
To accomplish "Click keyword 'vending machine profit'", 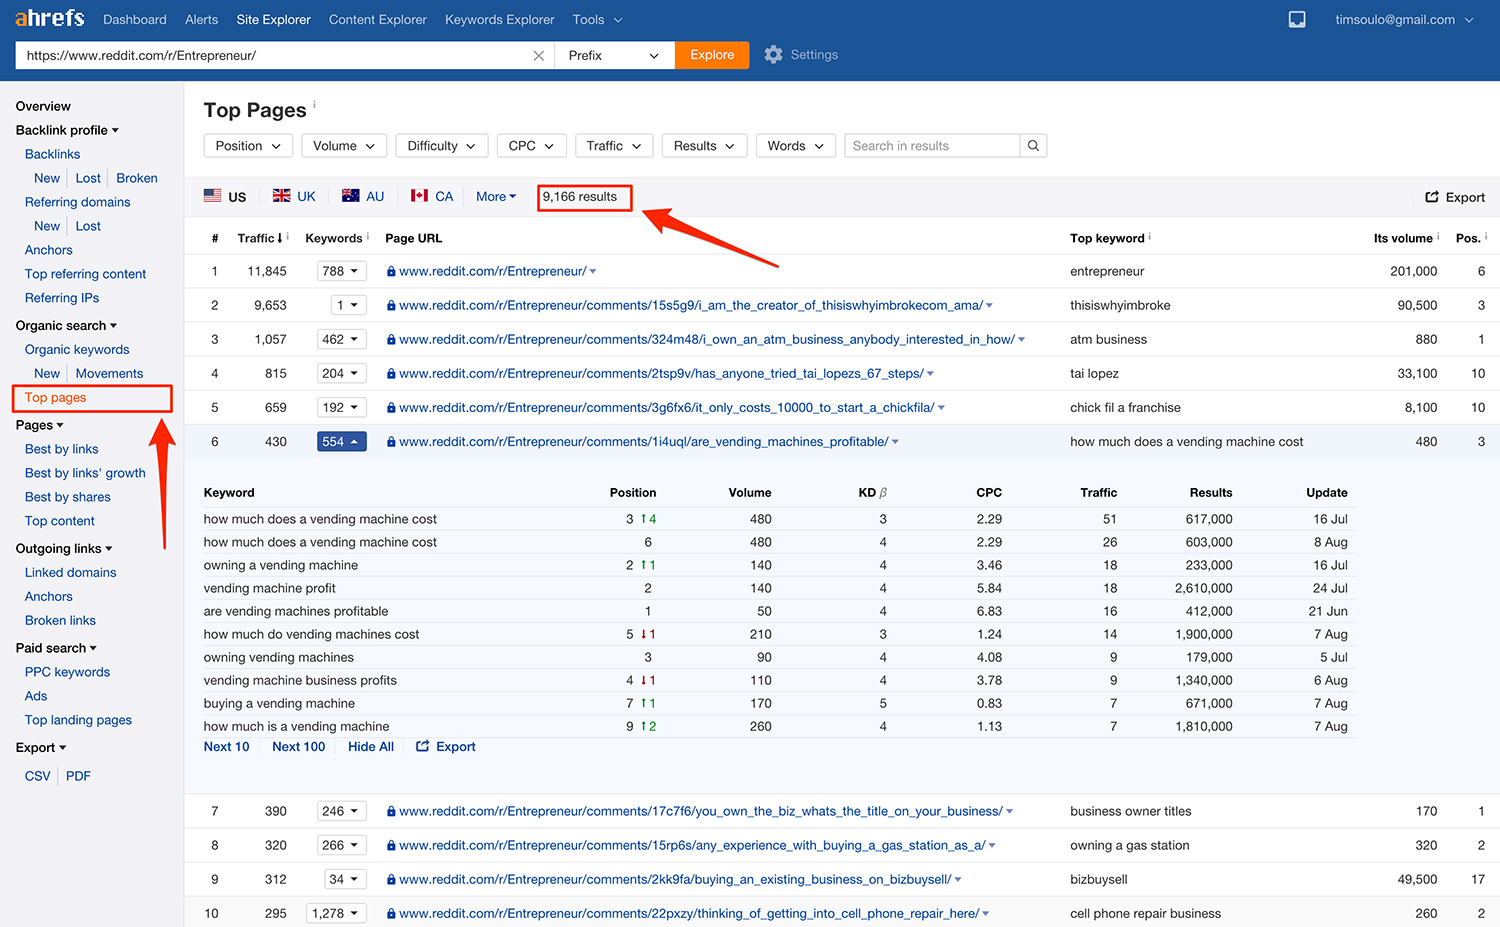I will 270,588.
